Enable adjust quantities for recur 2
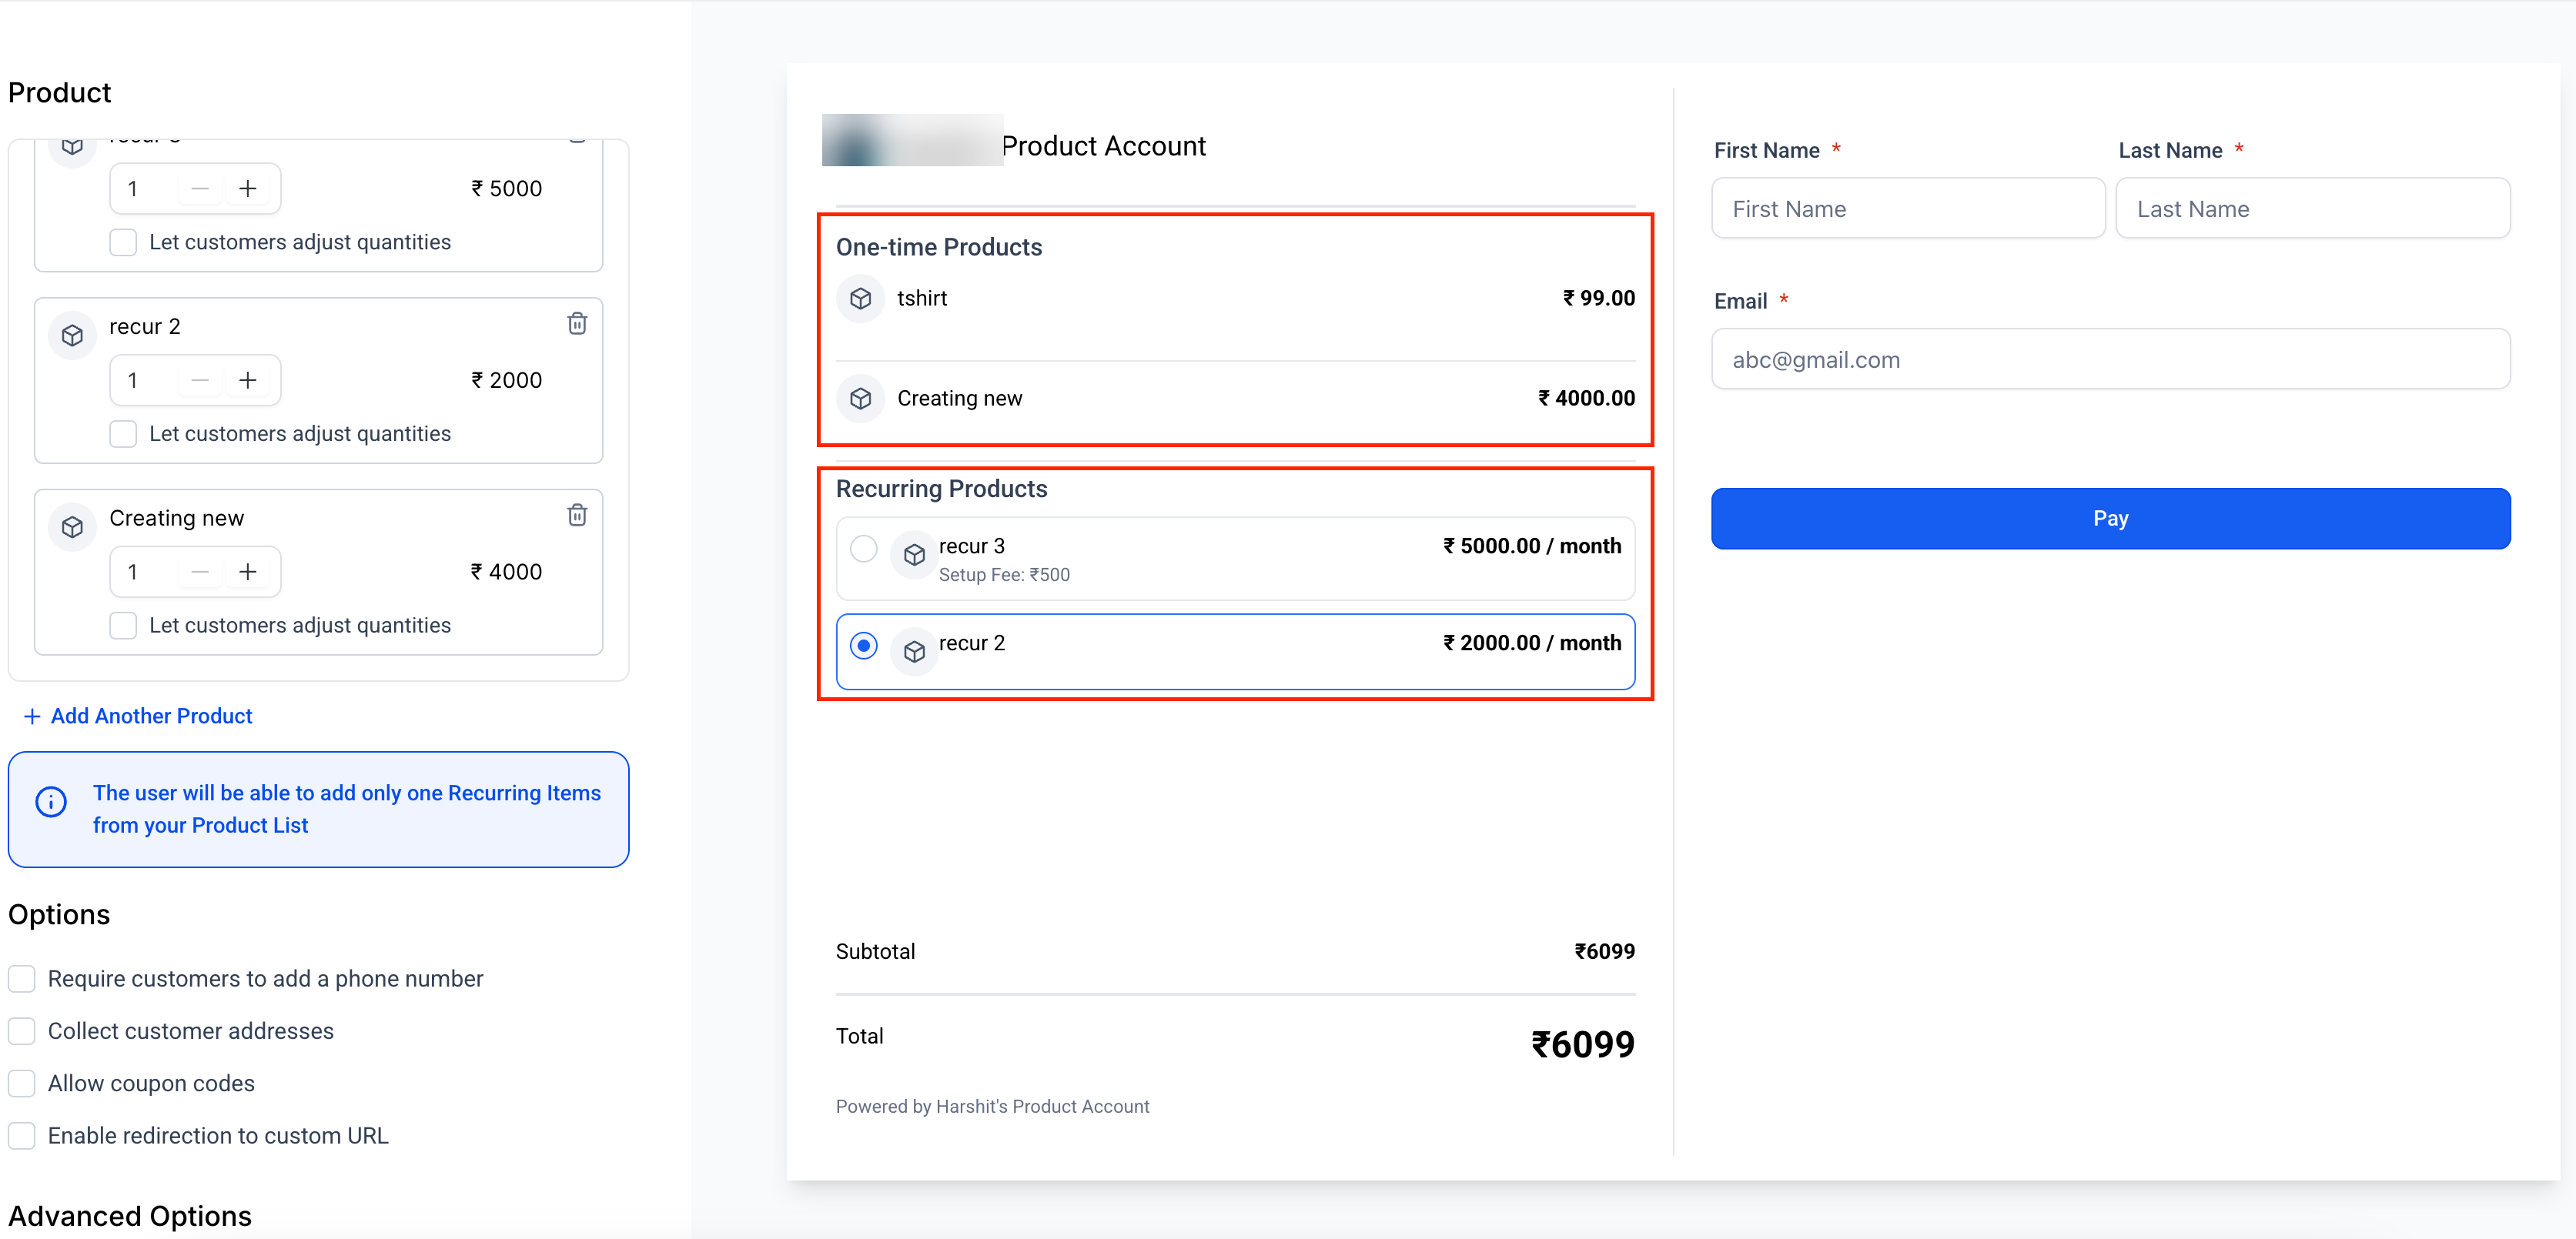 pyautogui.click(x=123, y=434)
